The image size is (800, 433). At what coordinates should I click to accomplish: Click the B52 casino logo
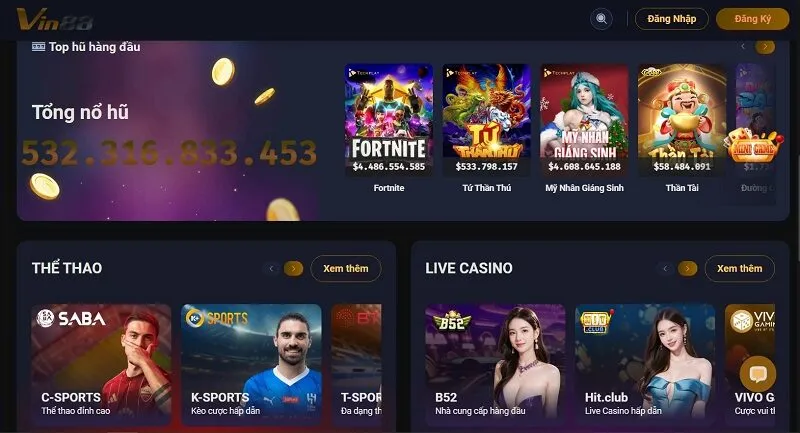(x=452, y=321)
